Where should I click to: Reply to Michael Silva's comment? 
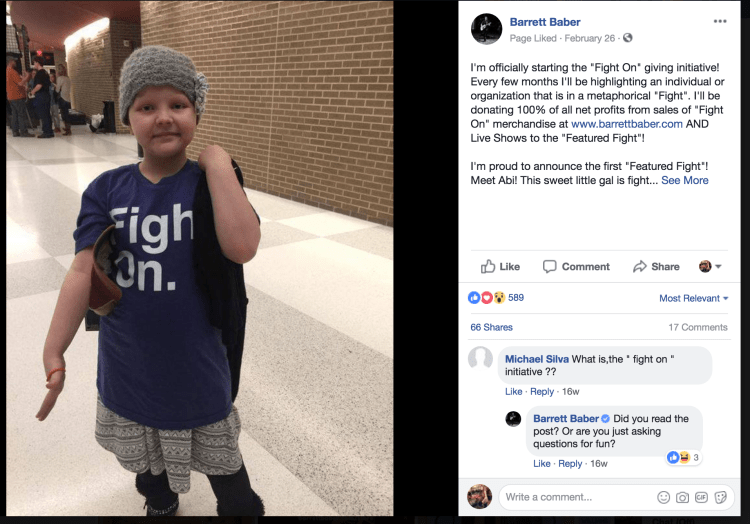541,392
